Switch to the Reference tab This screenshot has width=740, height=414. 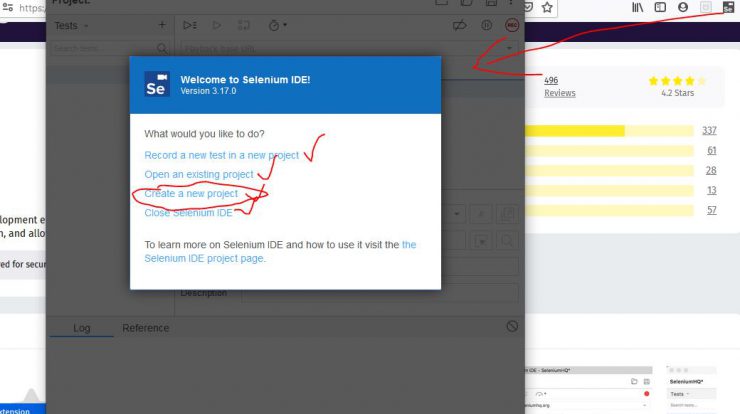click(x=145, y=328)
